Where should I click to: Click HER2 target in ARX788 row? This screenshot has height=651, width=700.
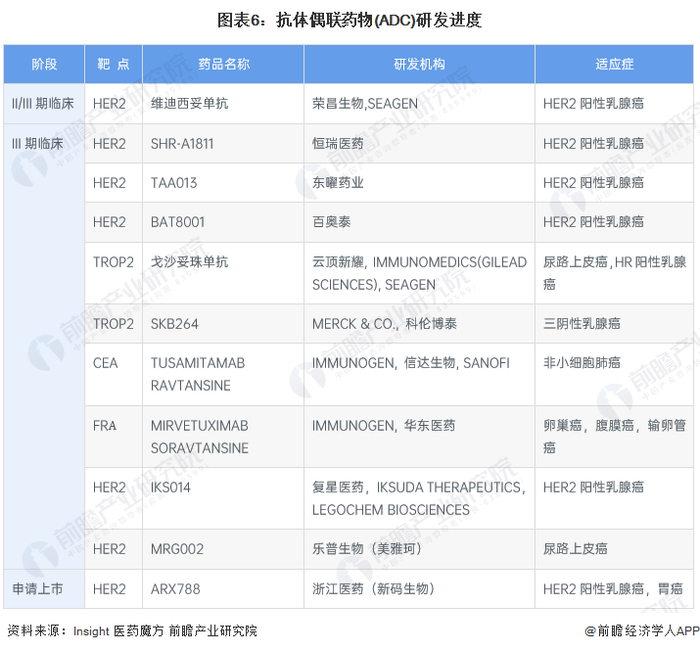coord(109,589)
